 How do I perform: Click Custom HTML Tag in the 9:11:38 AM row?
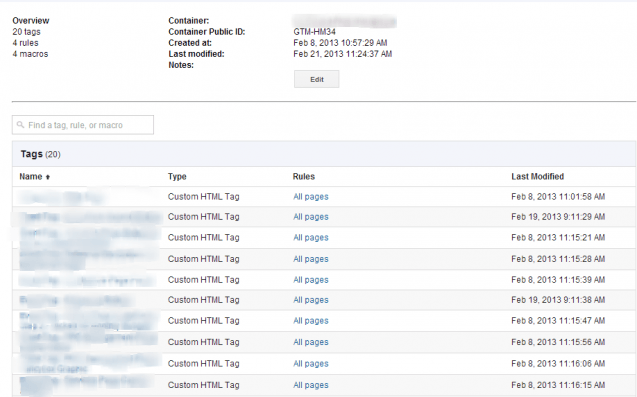204,300
